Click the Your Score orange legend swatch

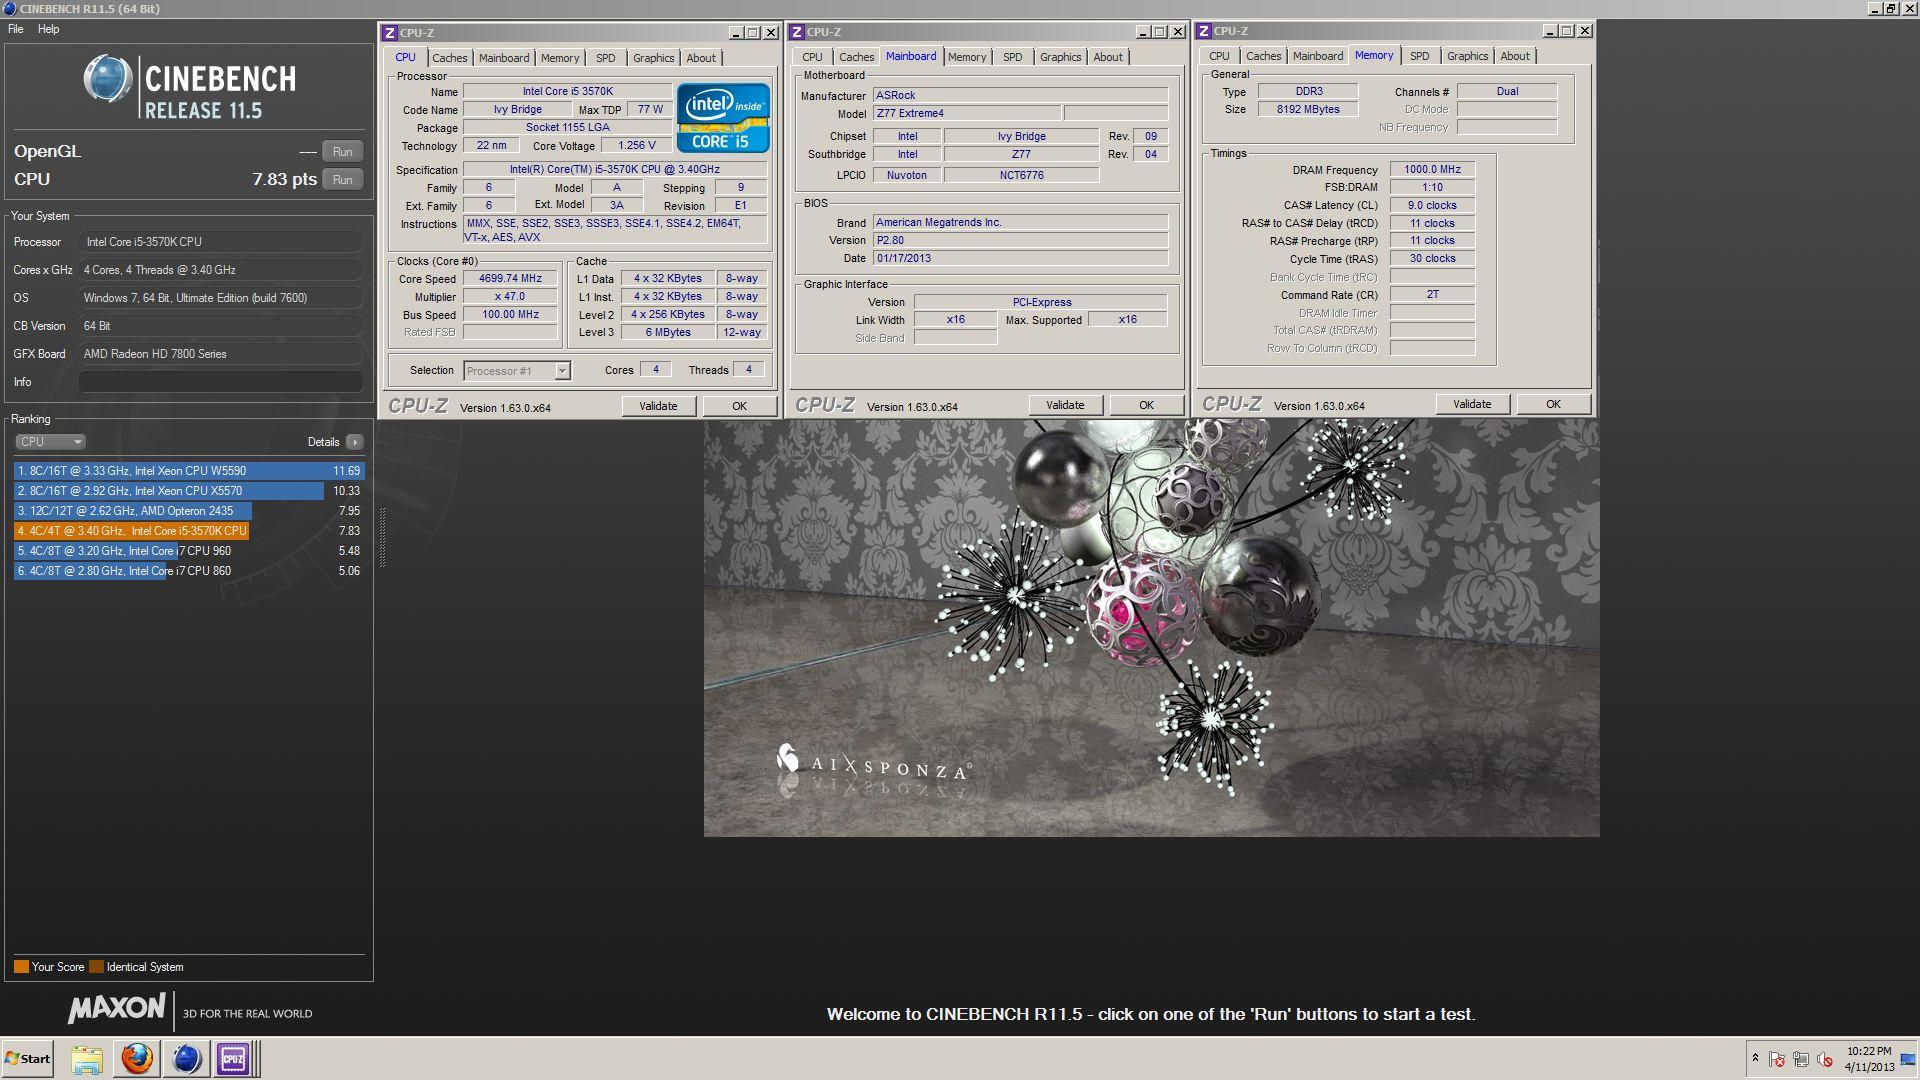pos(21,967)
